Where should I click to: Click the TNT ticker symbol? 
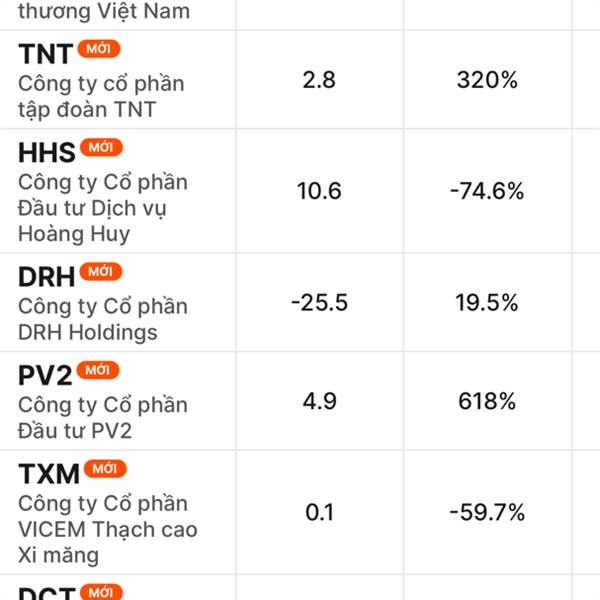(46, 55)
